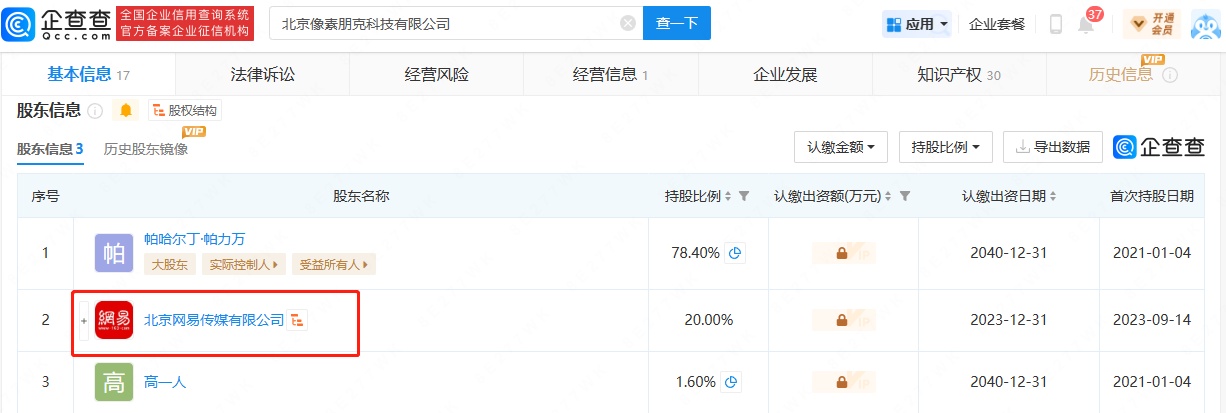Click the 高 avatar for 高一人
The image size is (1226, 413).
point(114,382)
